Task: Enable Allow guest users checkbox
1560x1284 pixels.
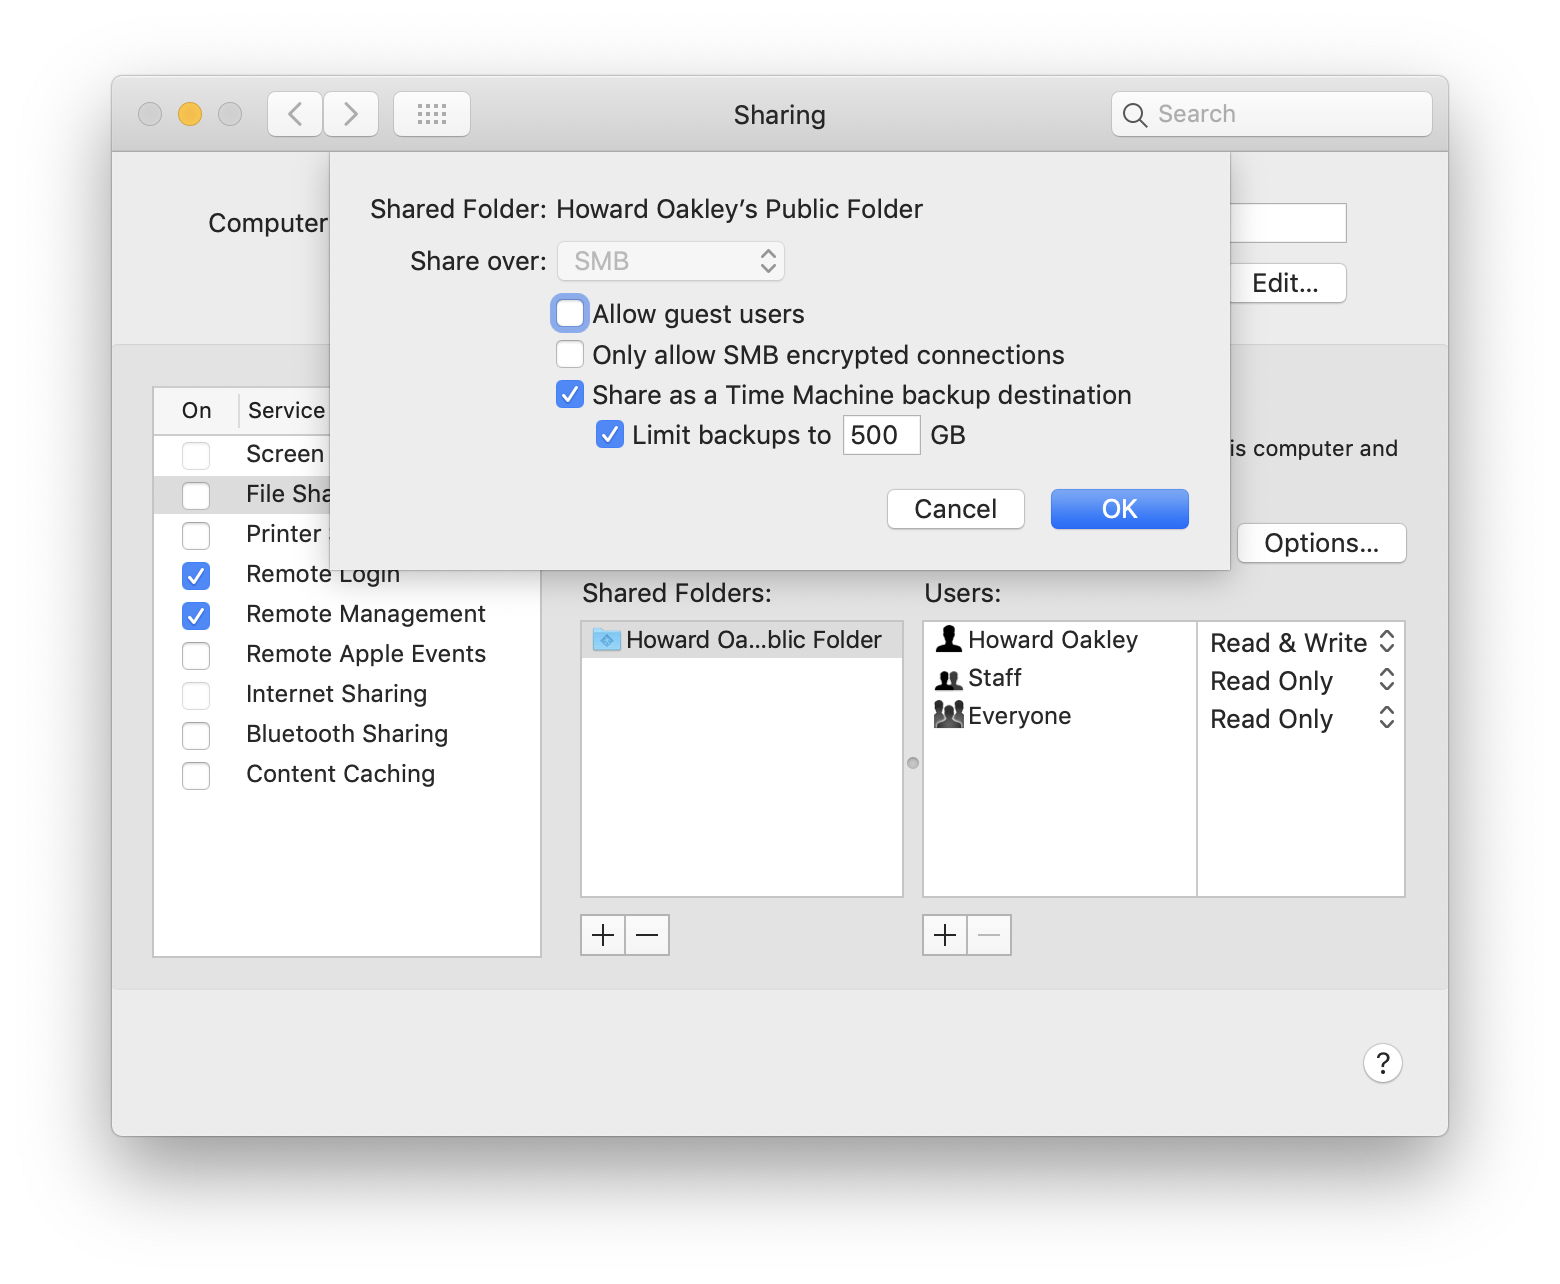Action: pos(570,314)
